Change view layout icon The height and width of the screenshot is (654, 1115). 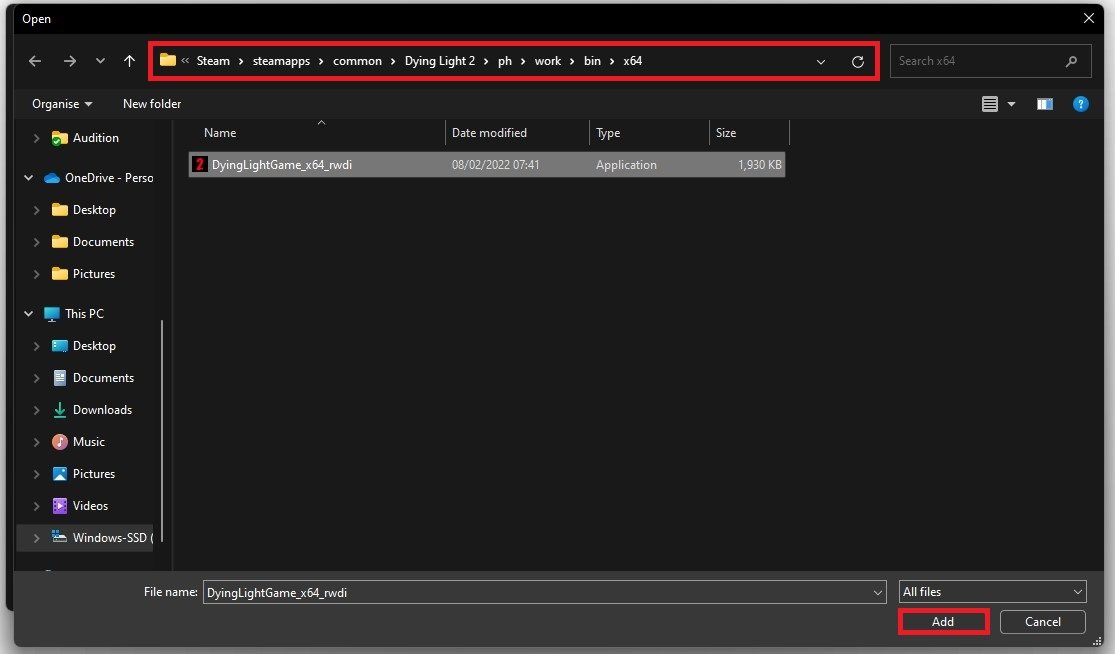pyautogui.click(x=989, y=104)
